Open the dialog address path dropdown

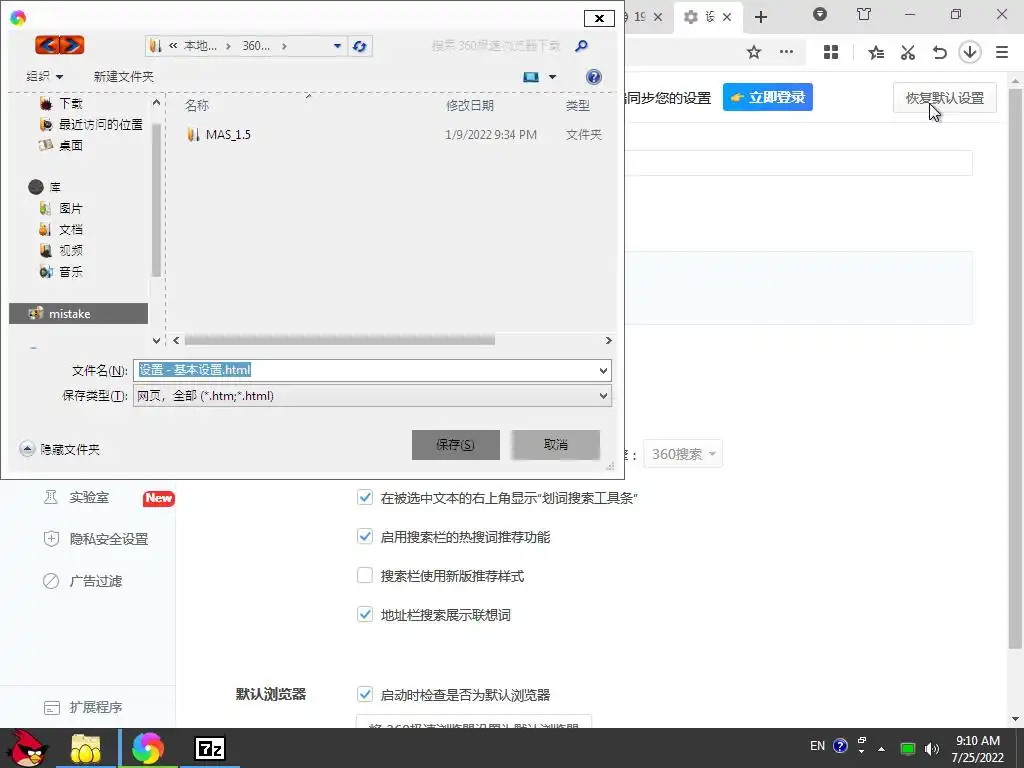point(337,46)
